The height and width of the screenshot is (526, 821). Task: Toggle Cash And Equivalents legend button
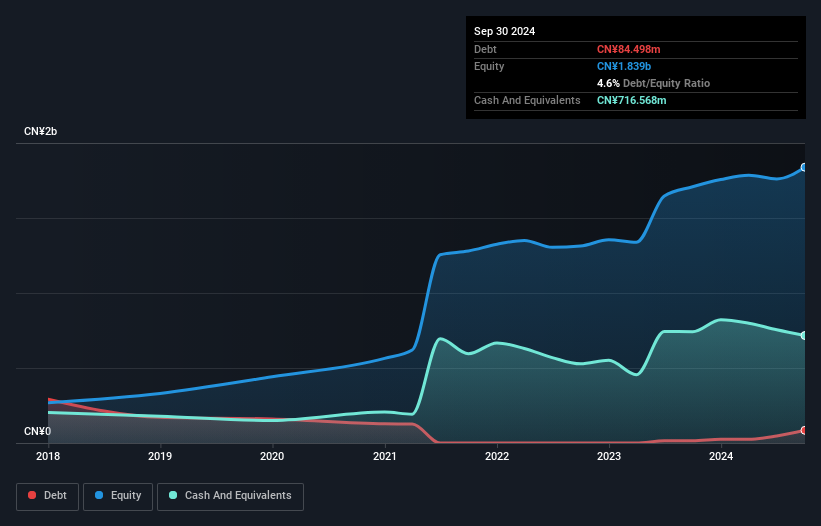pyautogui.click(x=230, y=496)
